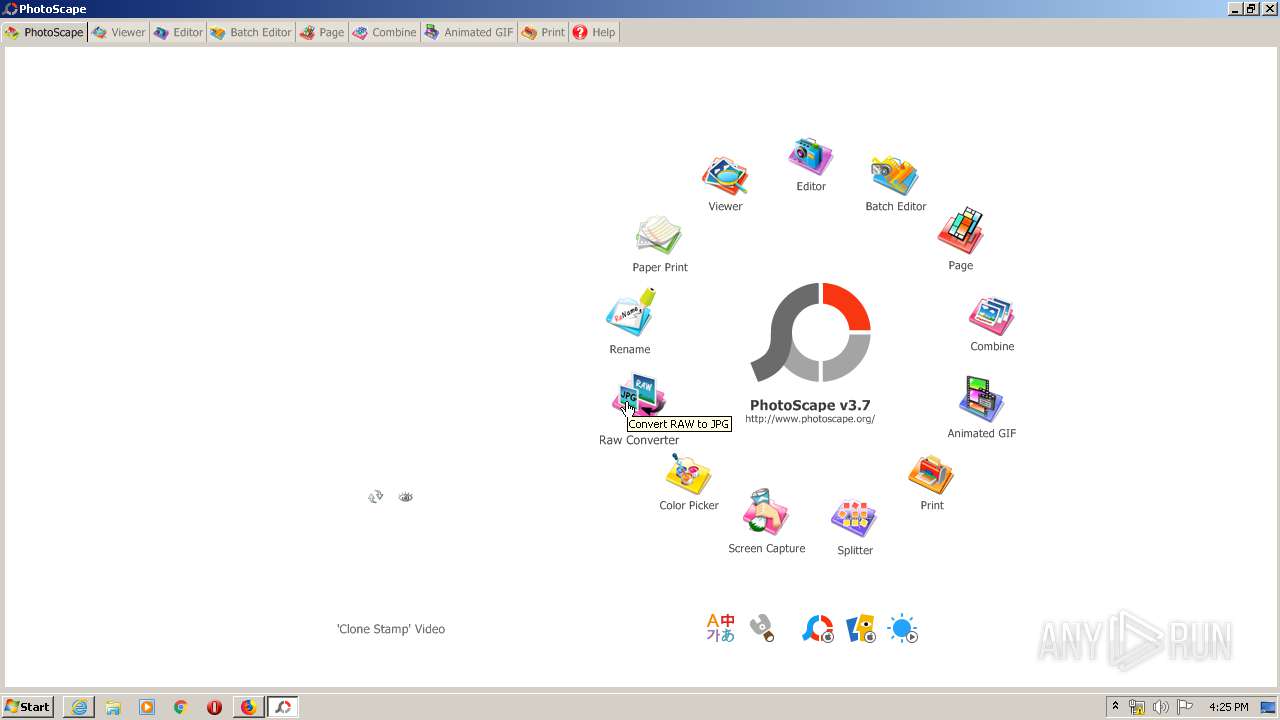Open the 'Clone Stamp' Video link
This screenshot has width=1280, height=720.
pos(391,629)
